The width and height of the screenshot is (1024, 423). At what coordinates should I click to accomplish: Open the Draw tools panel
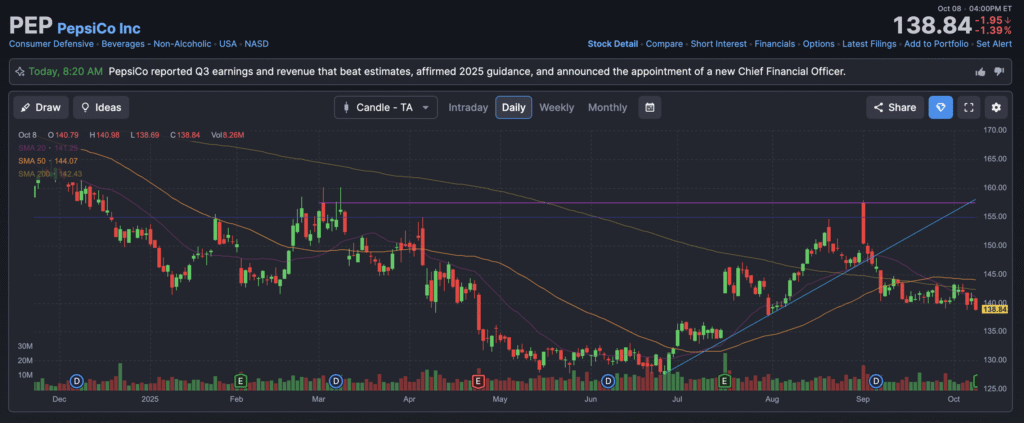click(x=39, y=107)
